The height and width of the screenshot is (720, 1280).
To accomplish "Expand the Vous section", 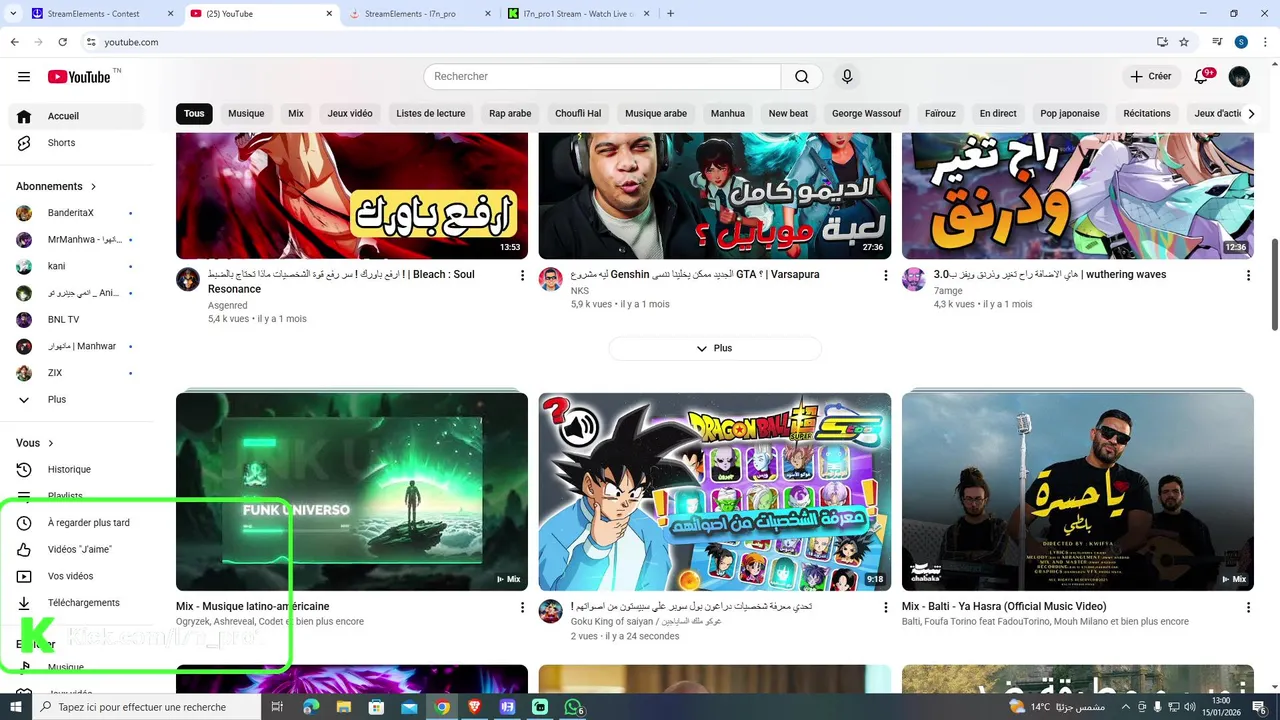I will [35, 443].
